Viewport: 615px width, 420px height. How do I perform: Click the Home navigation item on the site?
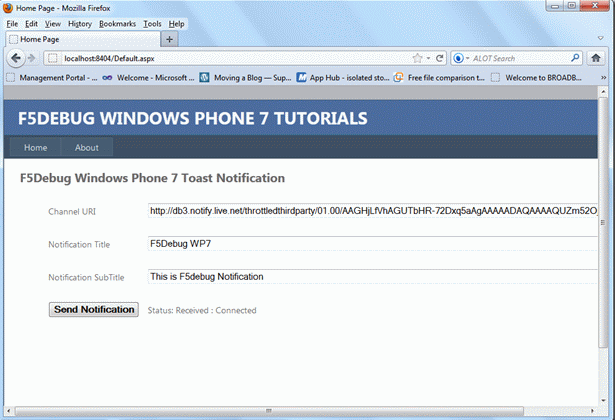click(x=35, y=147)
